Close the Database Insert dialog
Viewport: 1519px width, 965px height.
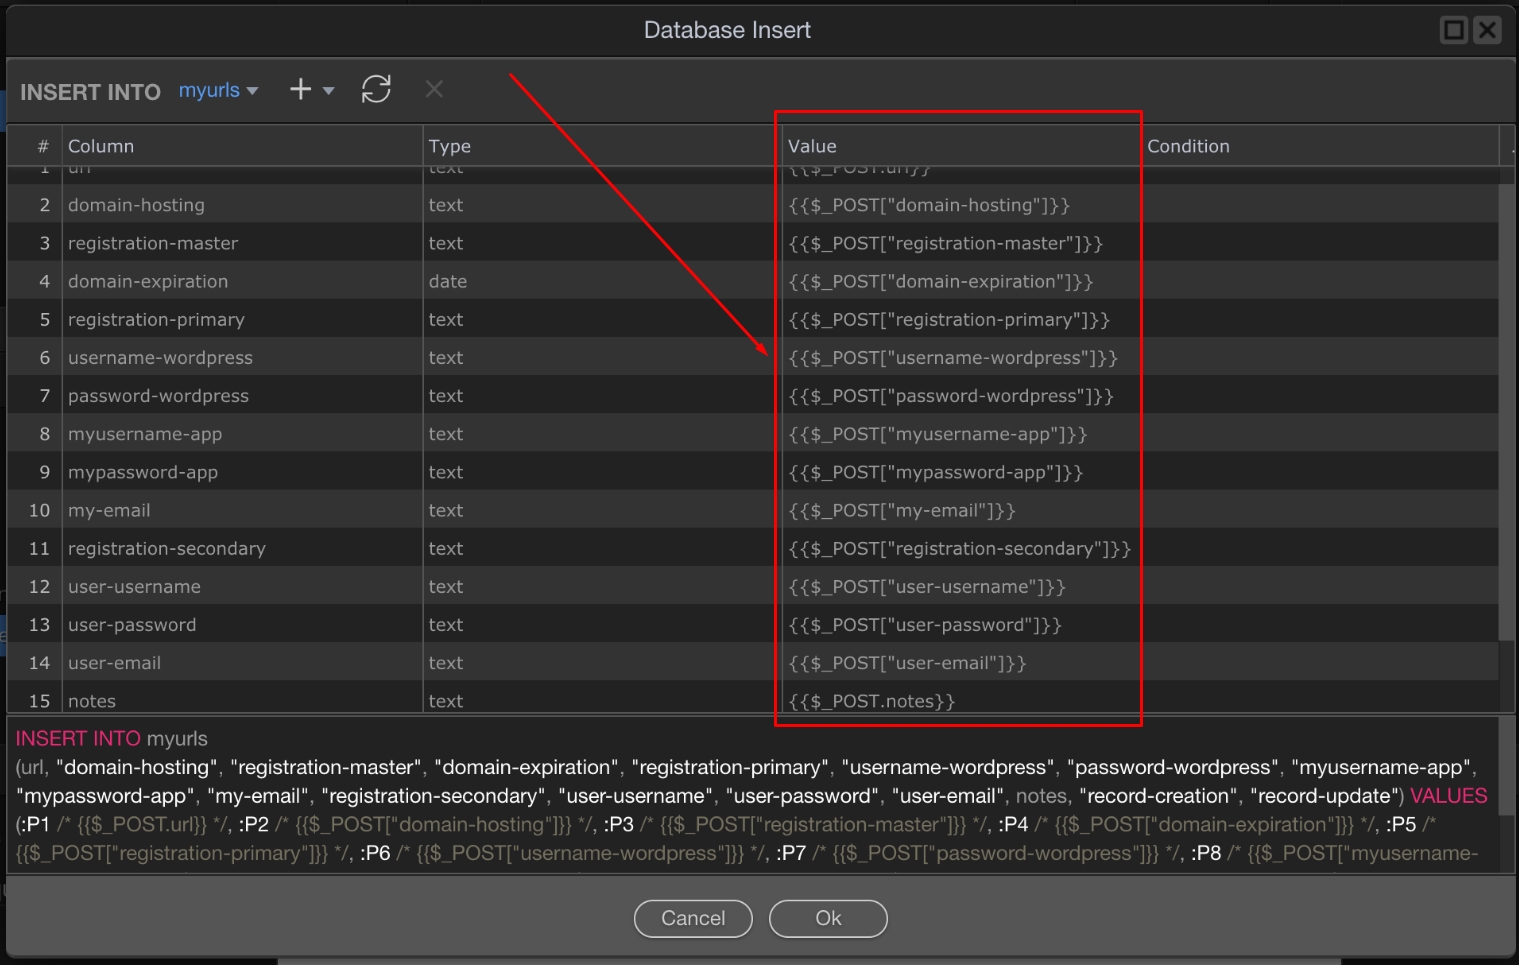1488,30
